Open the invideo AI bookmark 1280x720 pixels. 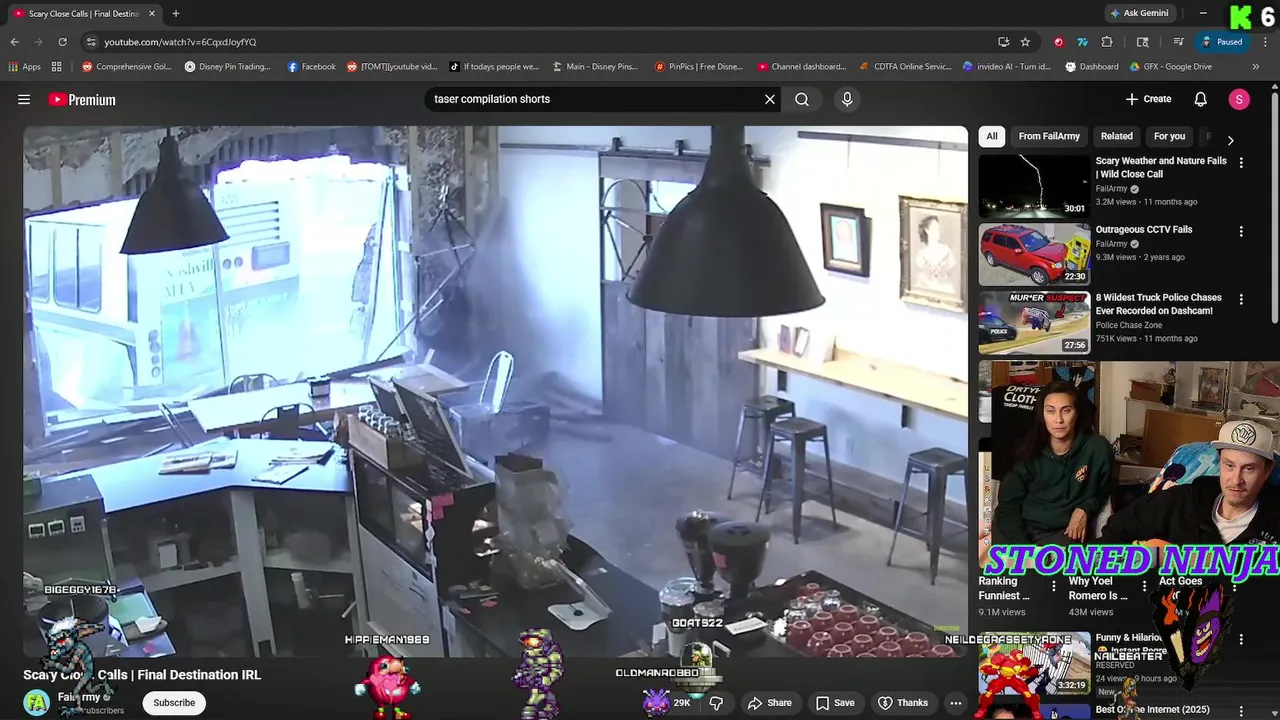click(1006, 67)
